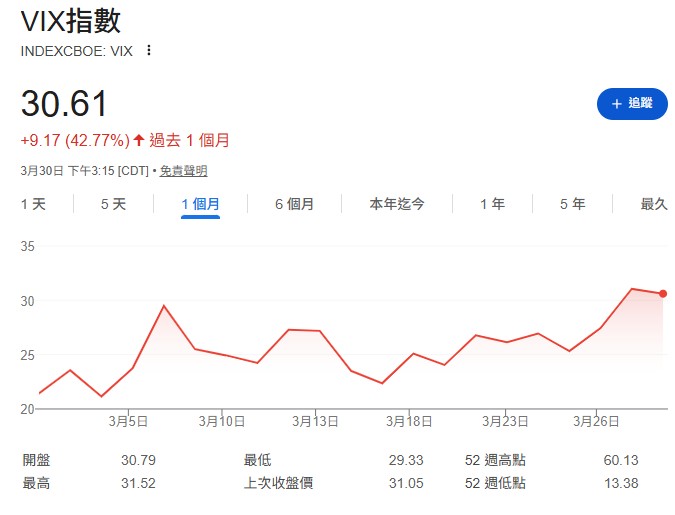Open the three-dot menu beside INDEXCBOE: VIX
This screenshot has height=515, width=675.
click(x=149, y=50)
